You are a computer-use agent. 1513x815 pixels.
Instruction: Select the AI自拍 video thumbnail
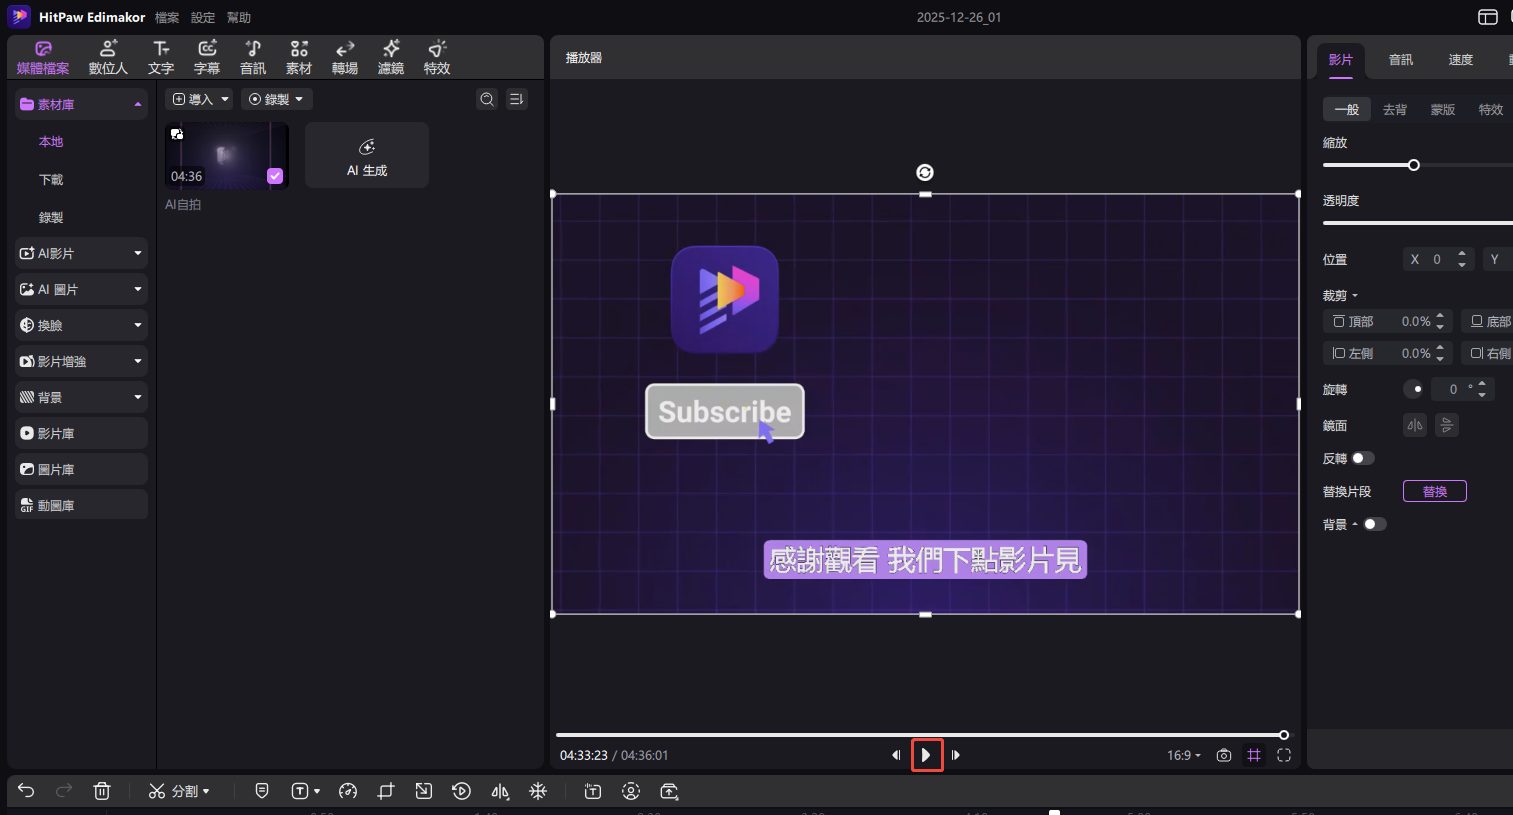(x=227, y=155)
